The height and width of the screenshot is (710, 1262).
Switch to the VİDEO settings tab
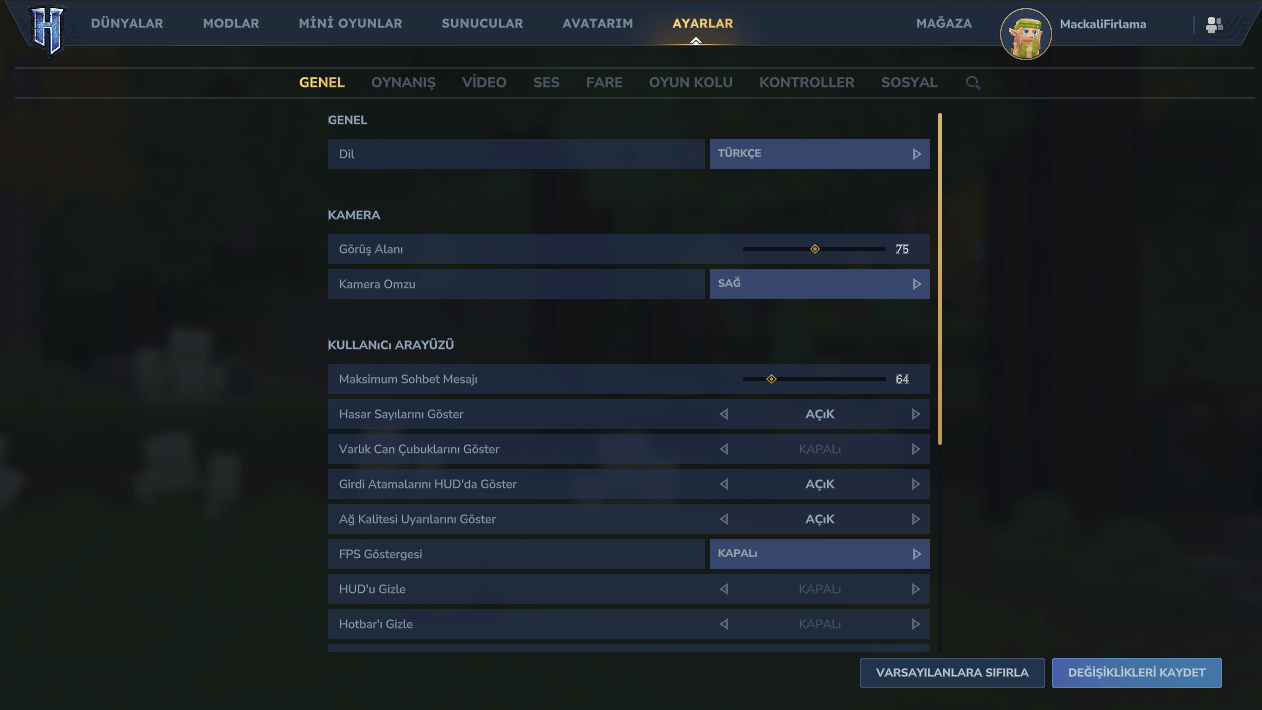(x=484, y=82)
